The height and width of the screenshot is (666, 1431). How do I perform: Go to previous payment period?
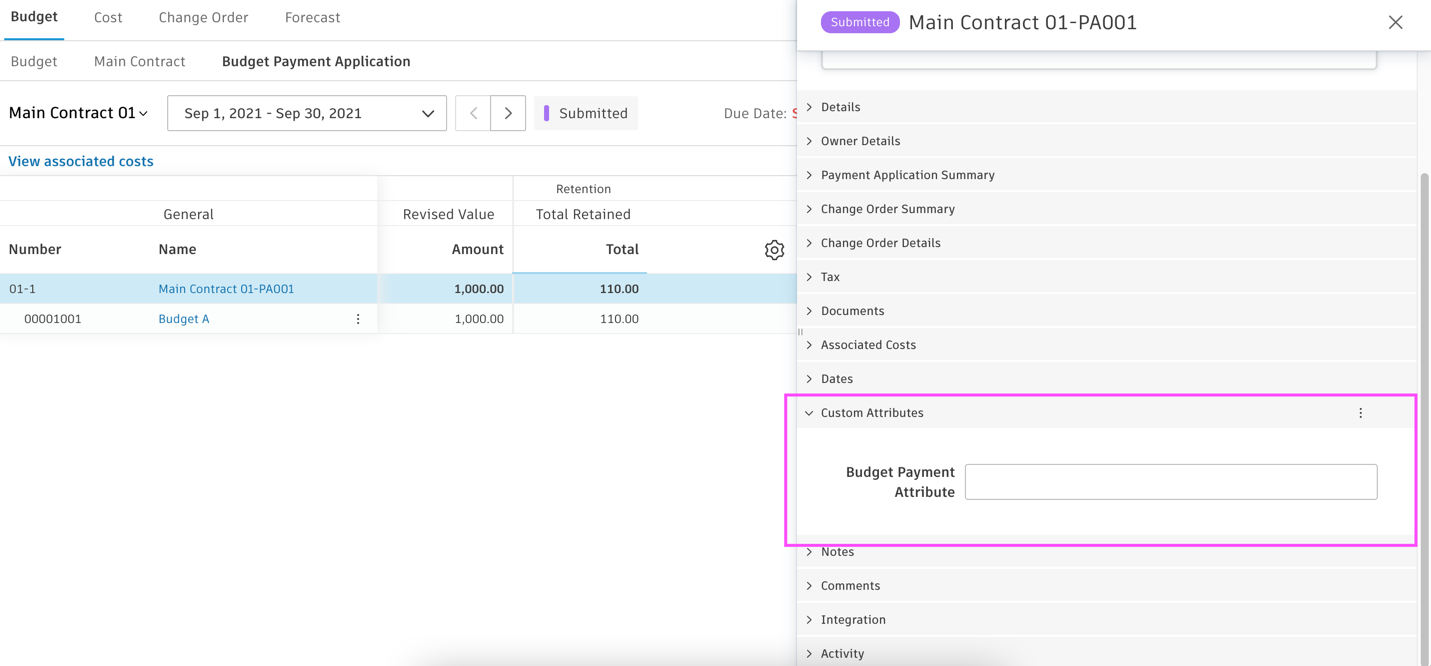[473, 113]
